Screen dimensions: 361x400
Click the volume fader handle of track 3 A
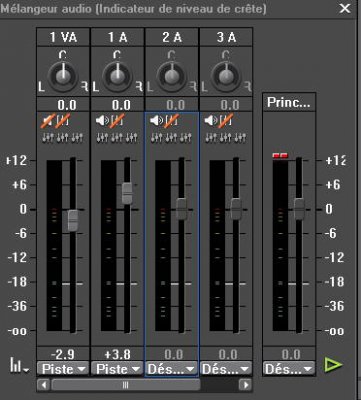pyautogui.click(x=236, y=209)
